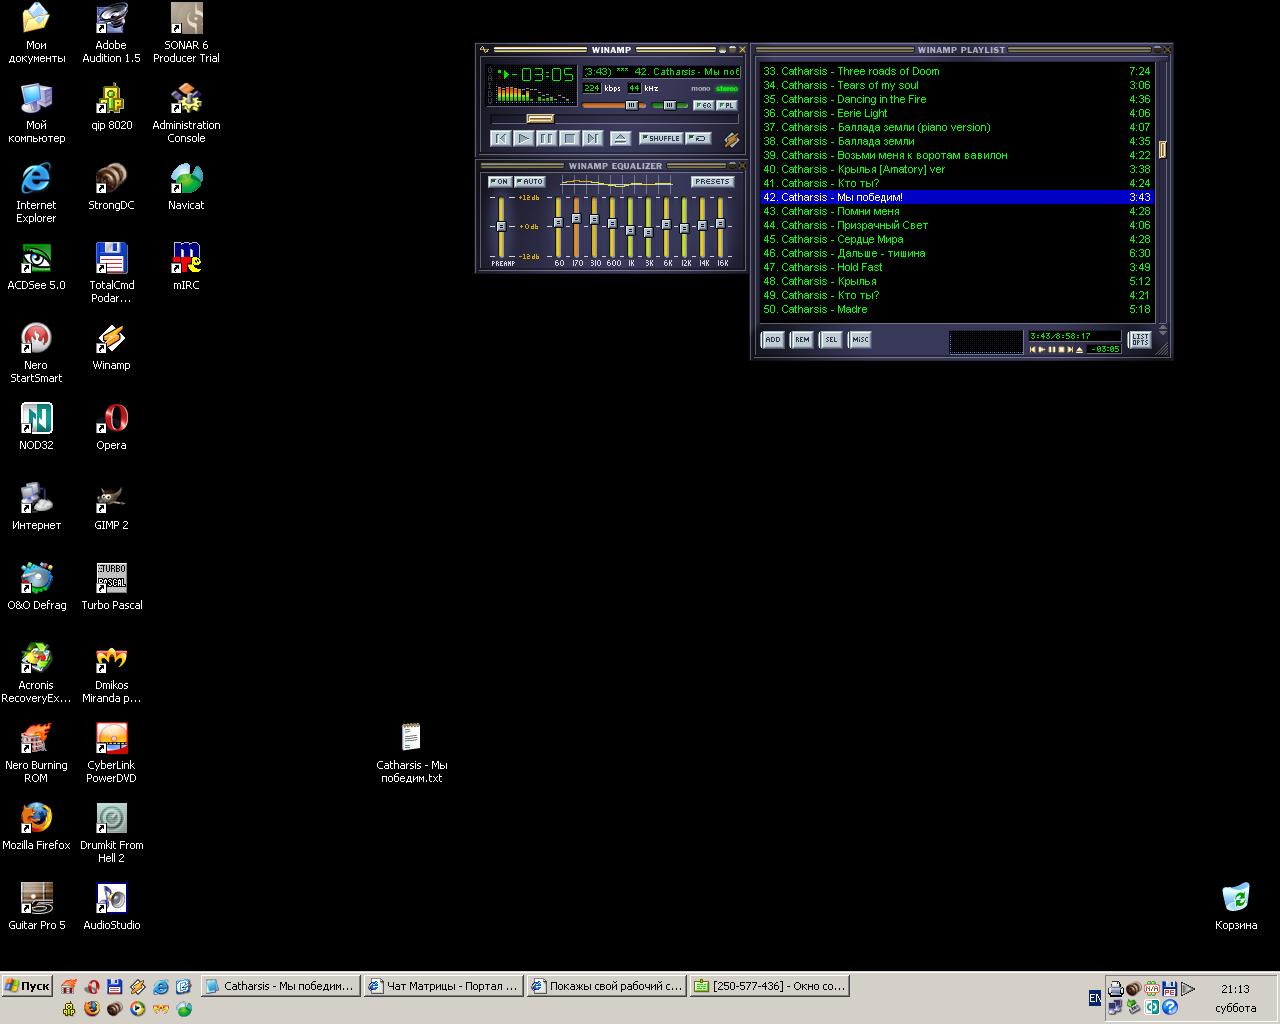The width and height of the screenshot is (1280, 1024).
Task: Open the Пуск start menu
Action: 27,986
